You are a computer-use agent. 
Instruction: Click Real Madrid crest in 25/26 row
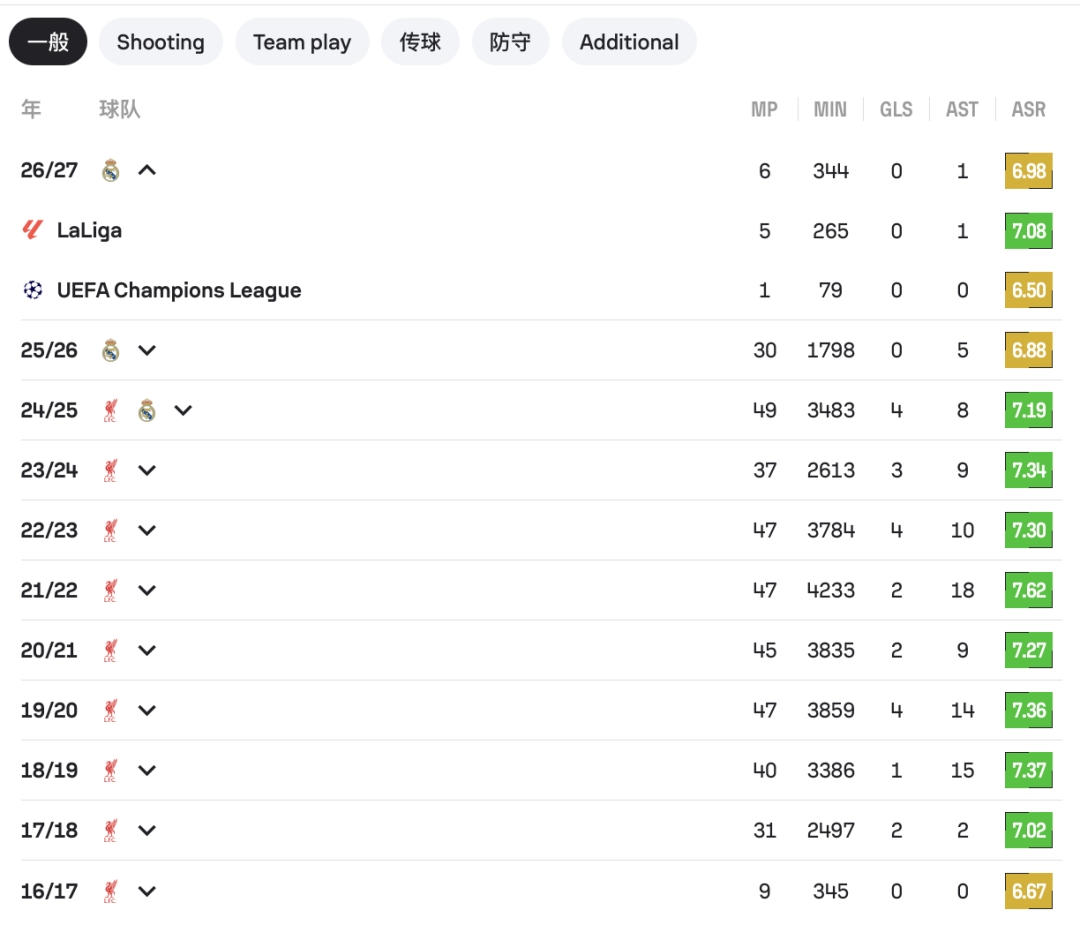[x=110, y=350]
